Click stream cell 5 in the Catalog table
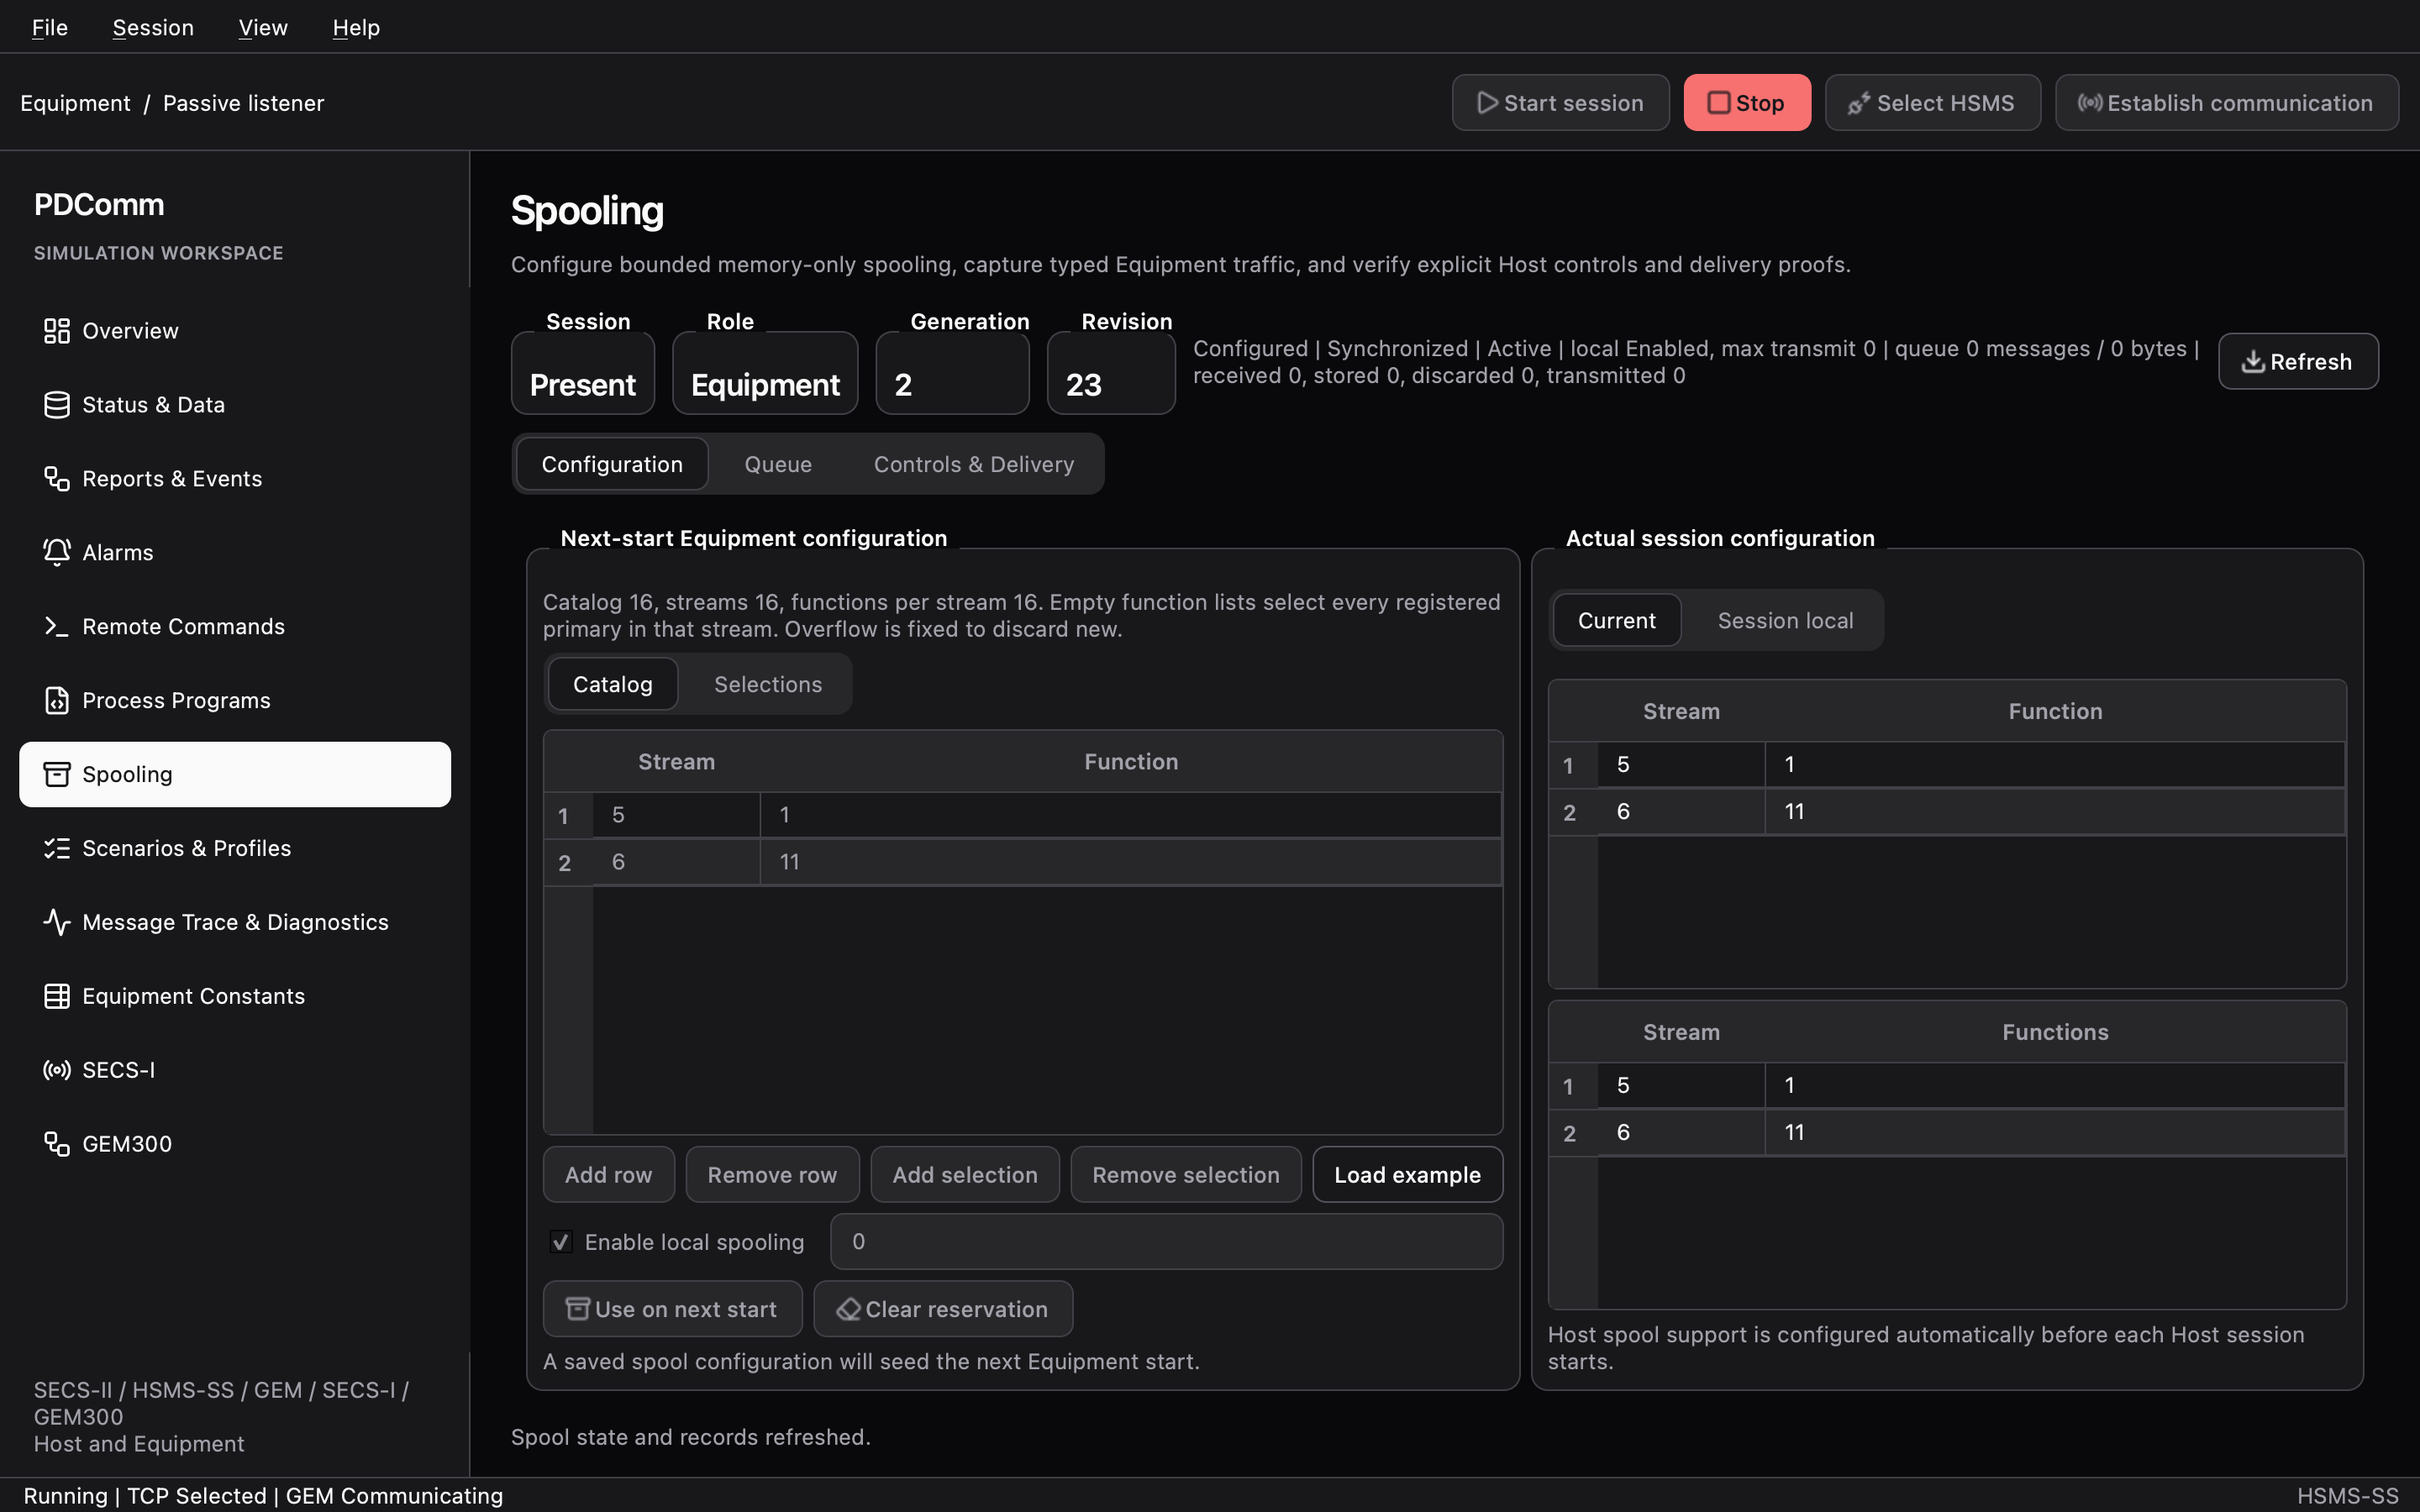 click(x=676, y=815)
